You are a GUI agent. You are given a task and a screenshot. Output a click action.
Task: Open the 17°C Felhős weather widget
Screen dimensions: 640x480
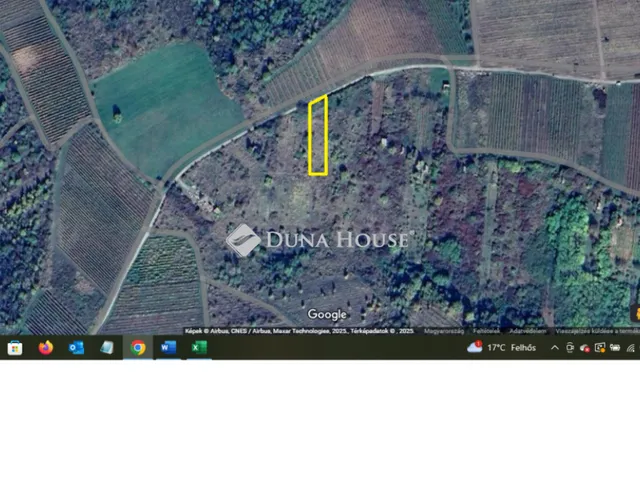pyautogui.click(x=510, y=348)
